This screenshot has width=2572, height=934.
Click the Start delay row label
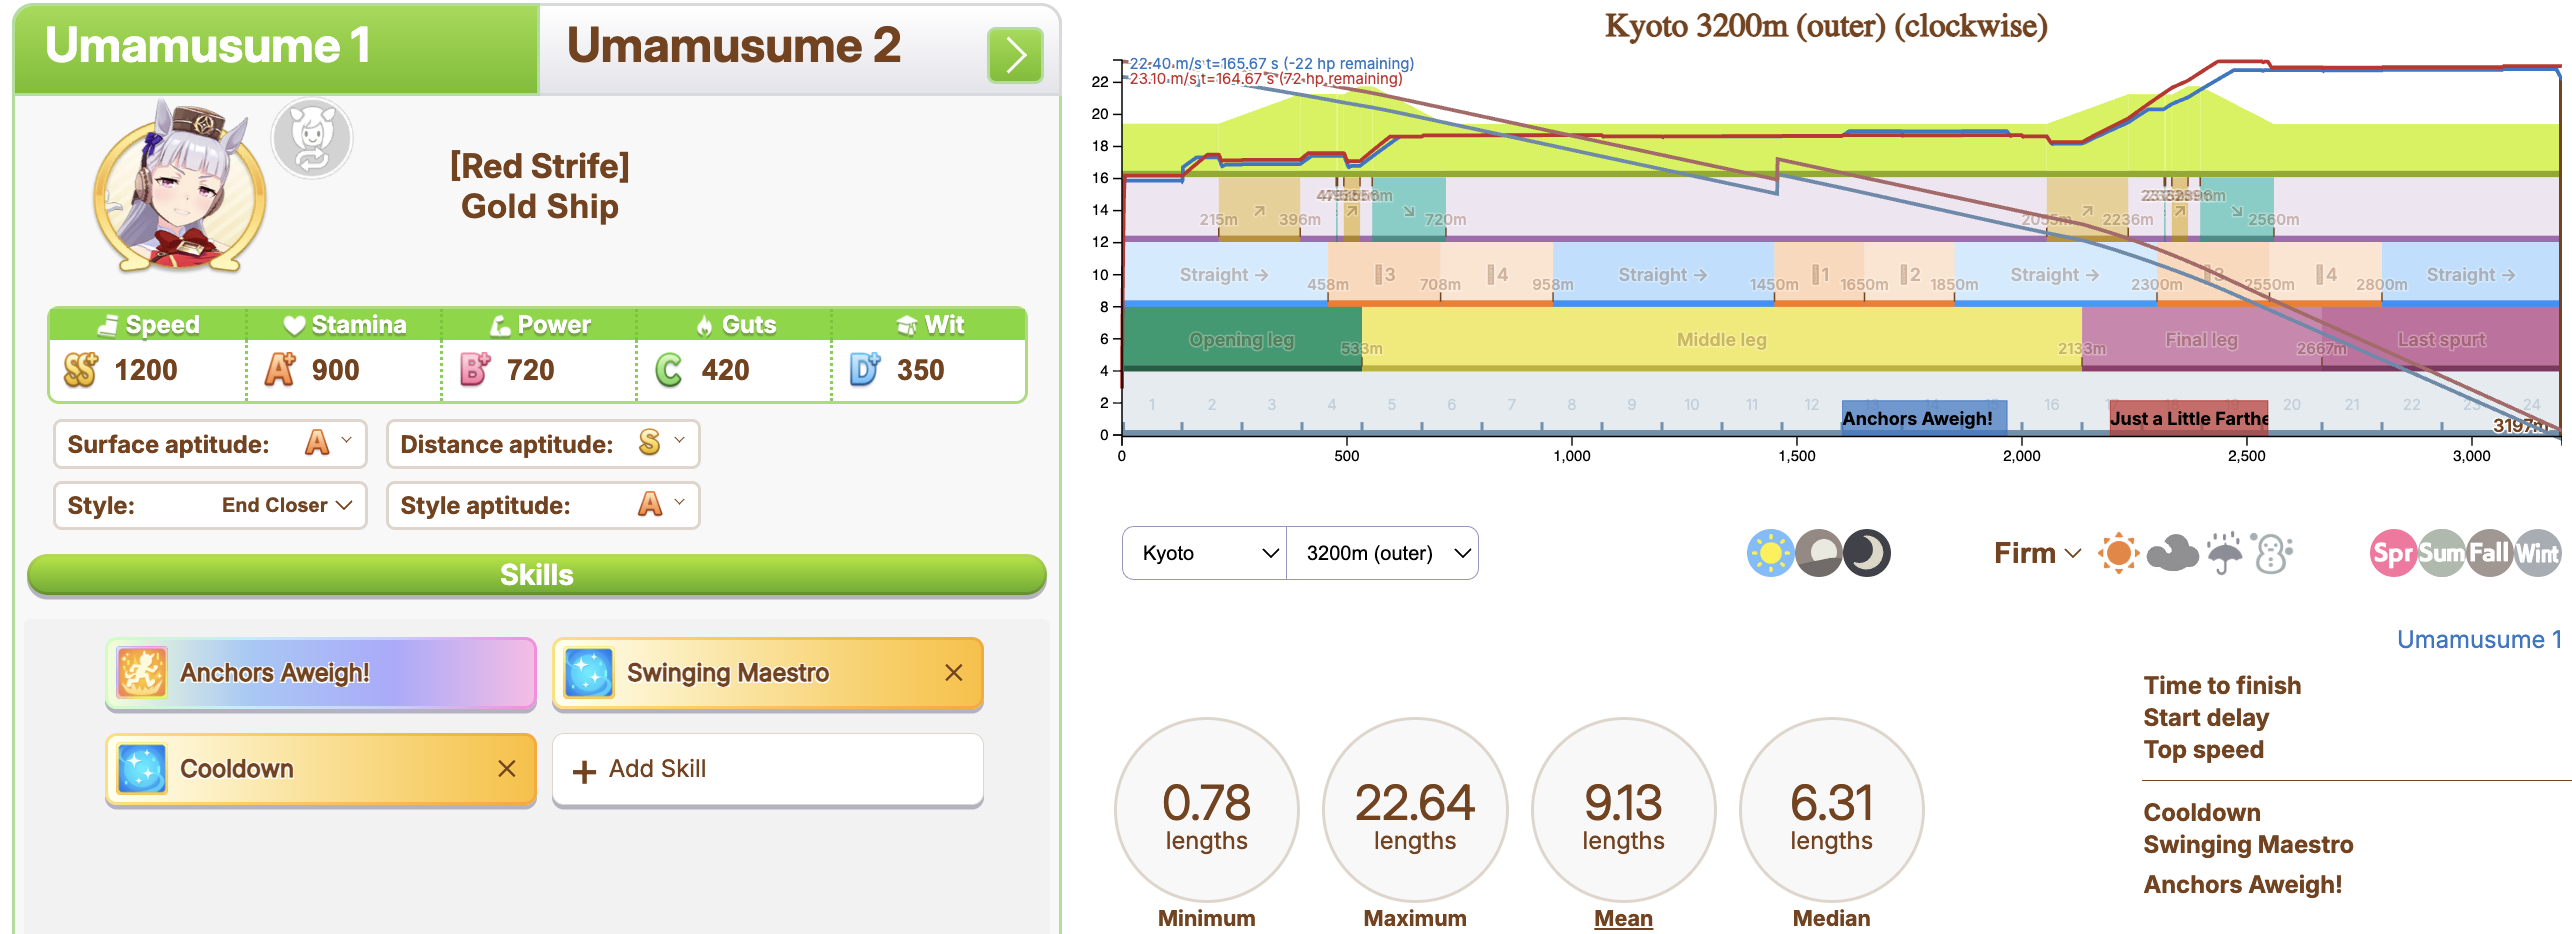tap(2206, 718)
